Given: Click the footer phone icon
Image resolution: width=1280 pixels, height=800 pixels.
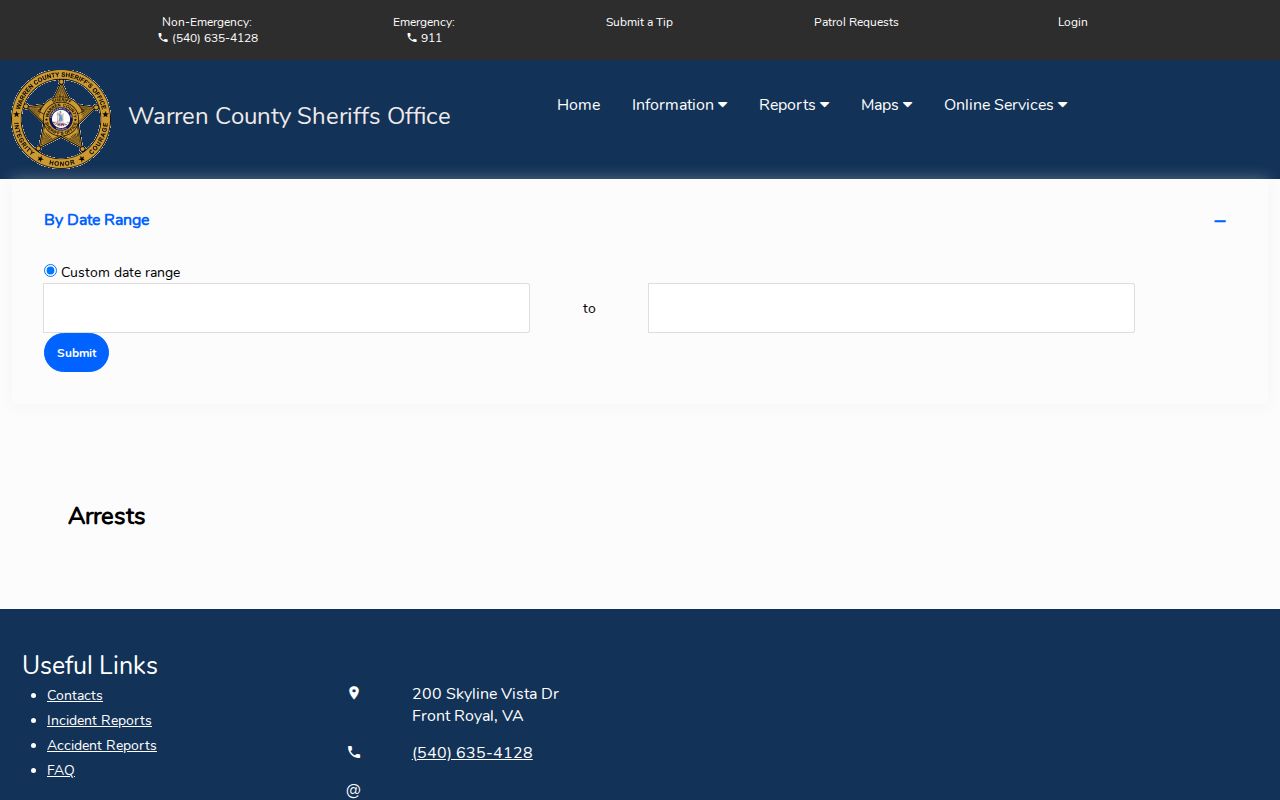Looking at the screenshot, I should tap(354, 752).
